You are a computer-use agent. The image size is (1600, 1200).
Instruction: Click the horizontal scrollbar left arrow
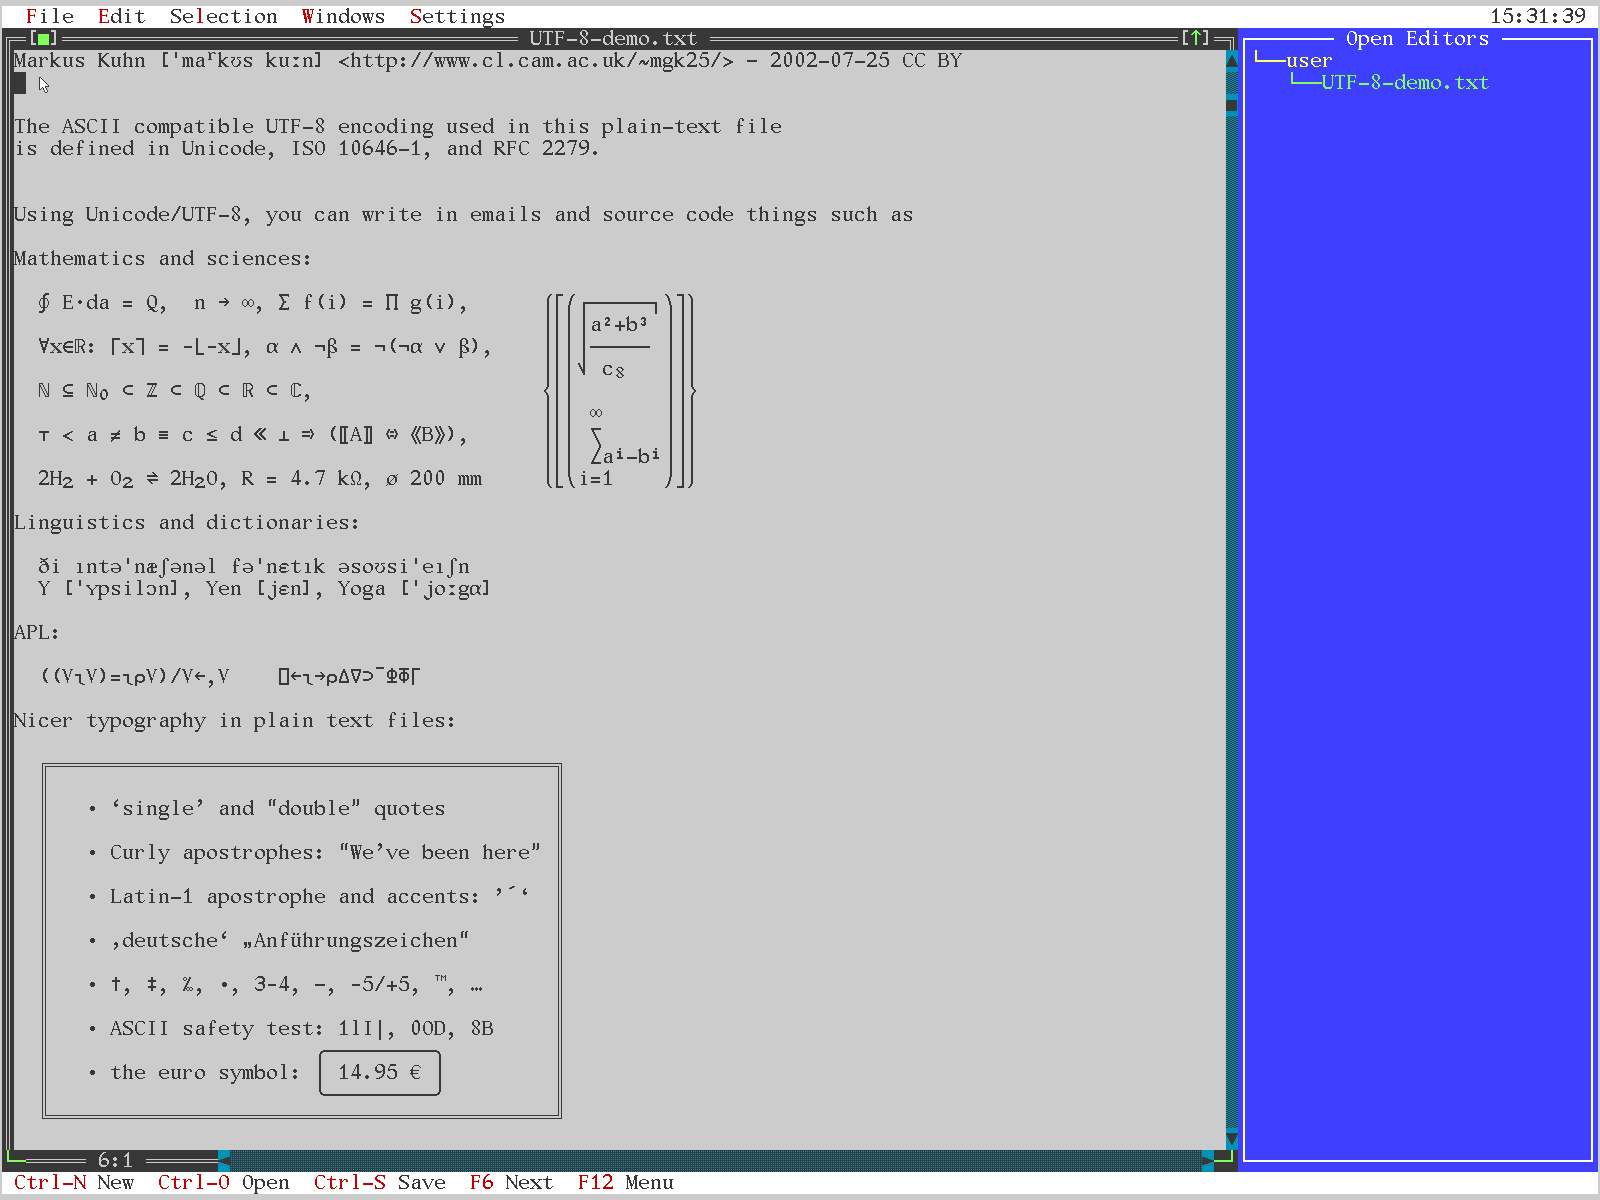pyautogui.click(x=224, y=1160)
